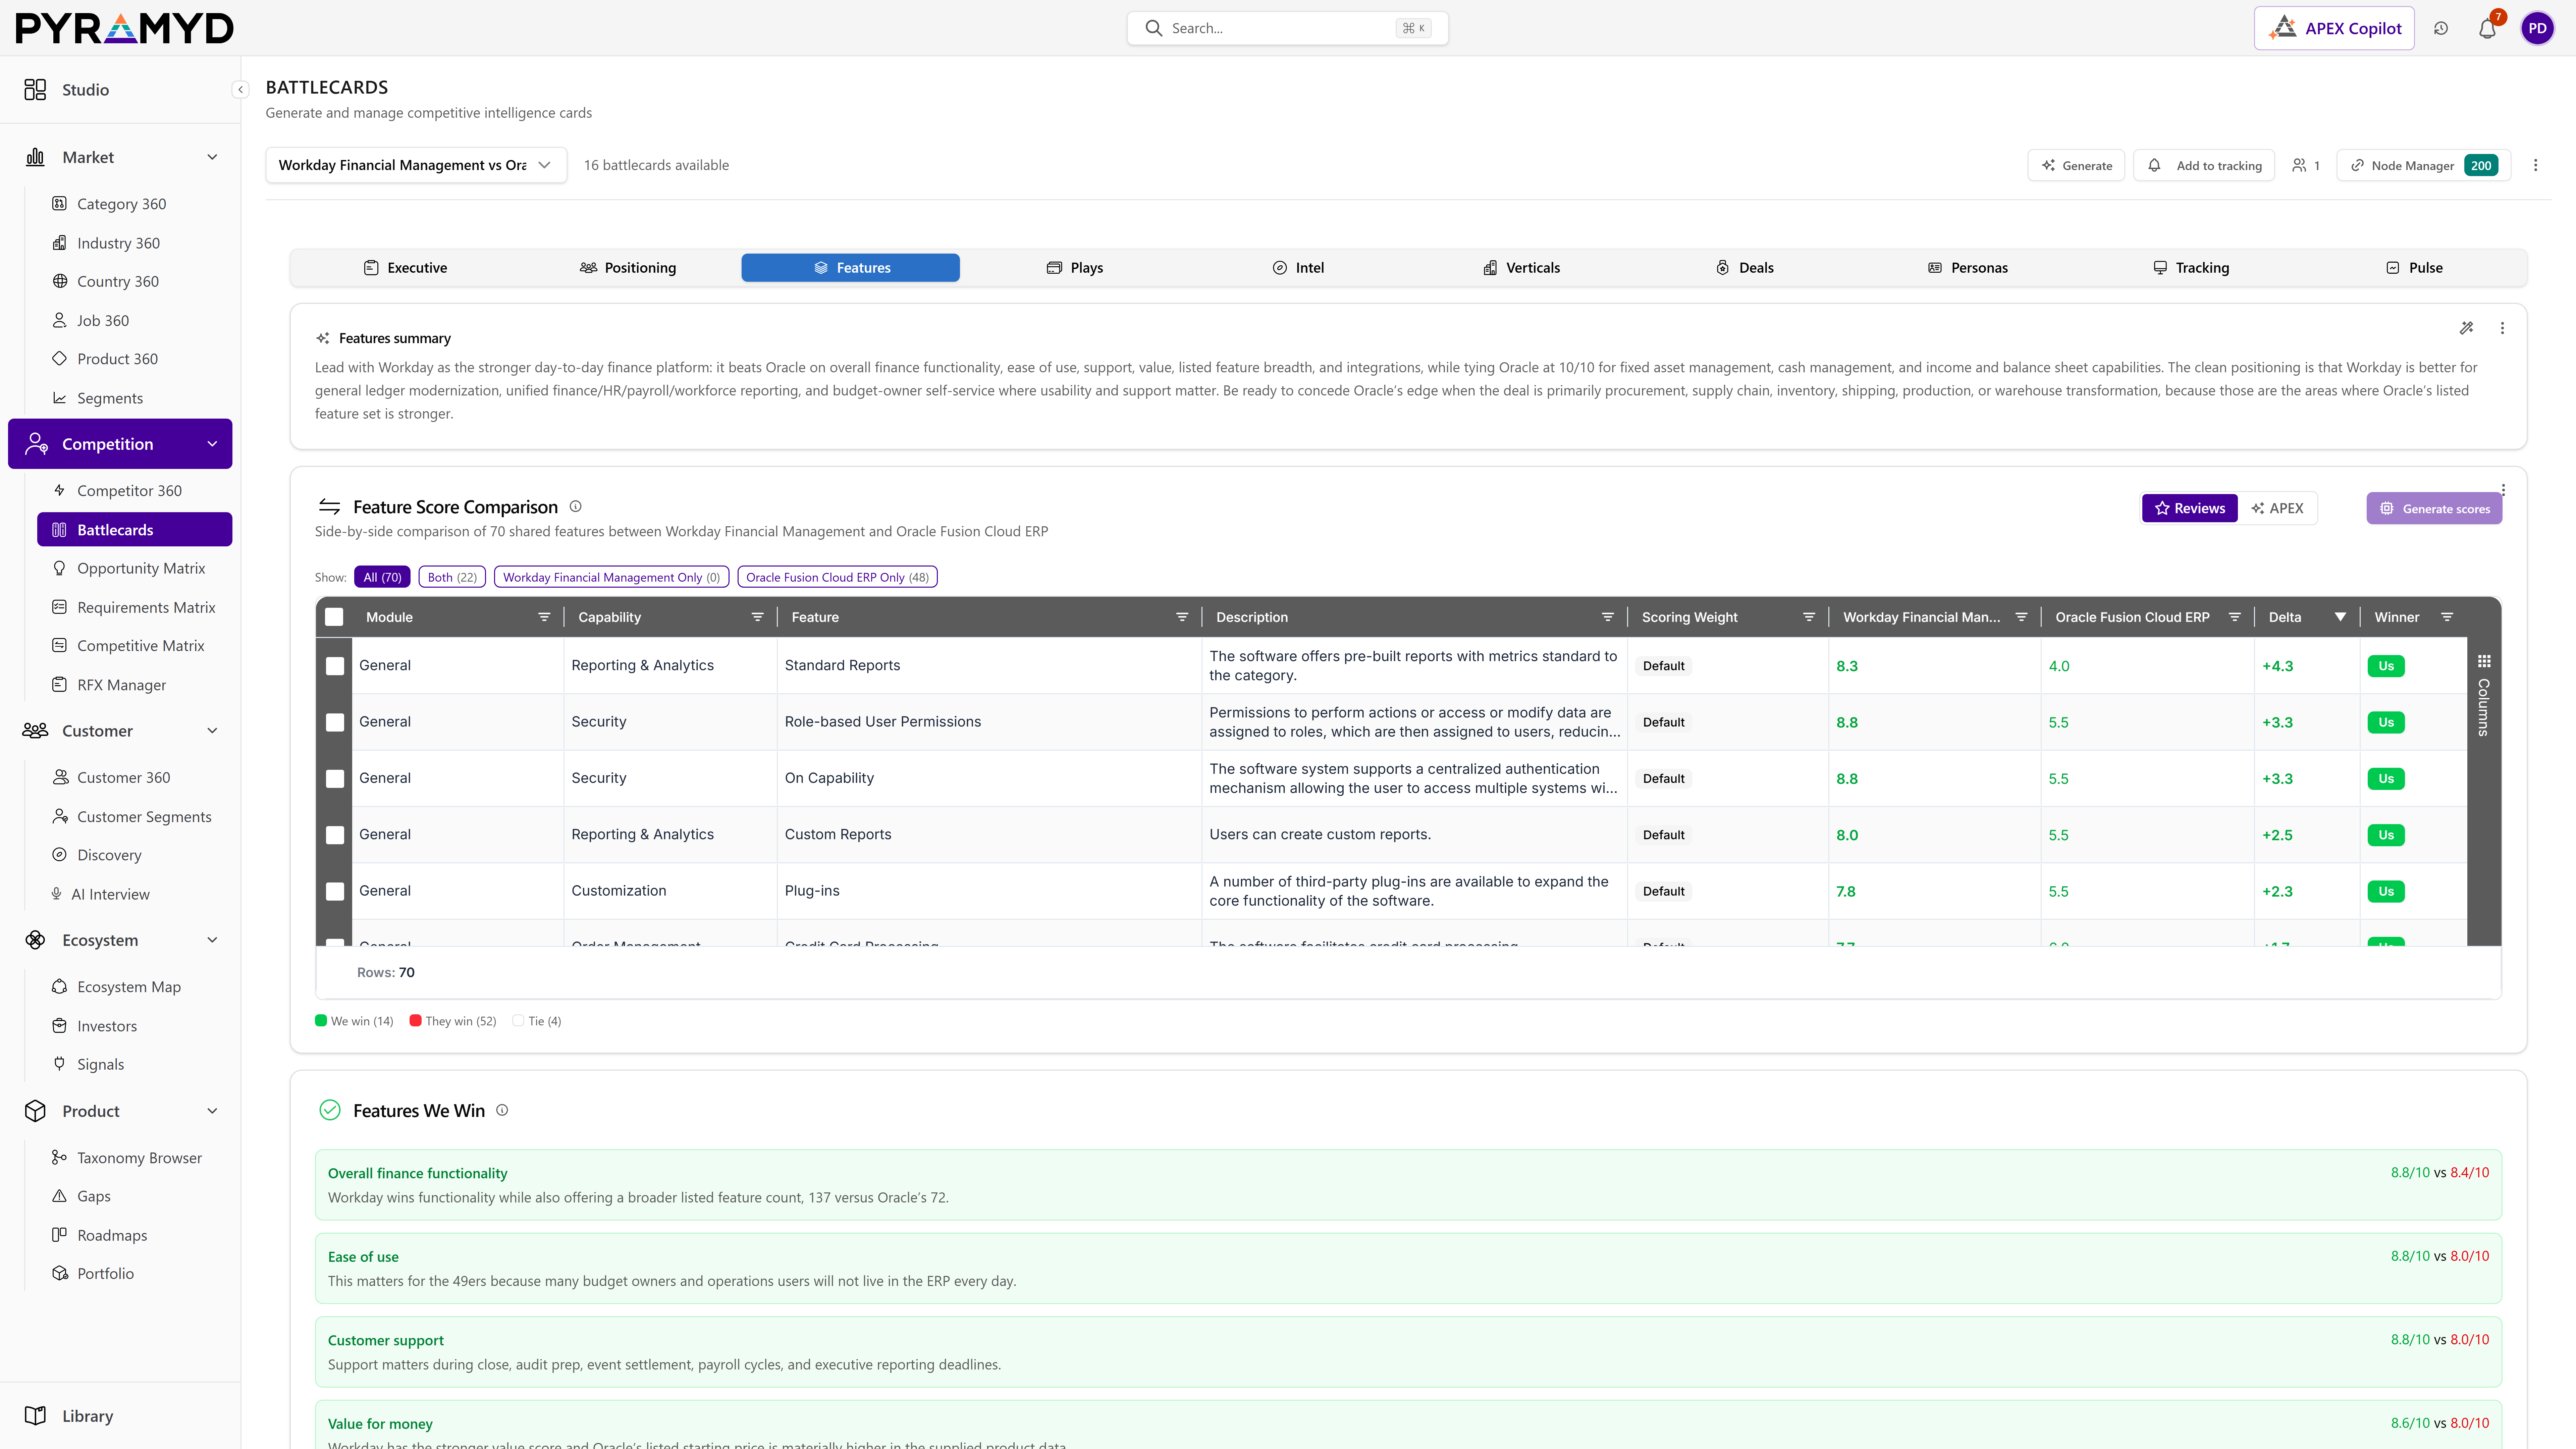Open Features summary three-dot menu
2576x1449 pixels.
click(x=2502, y=328)
